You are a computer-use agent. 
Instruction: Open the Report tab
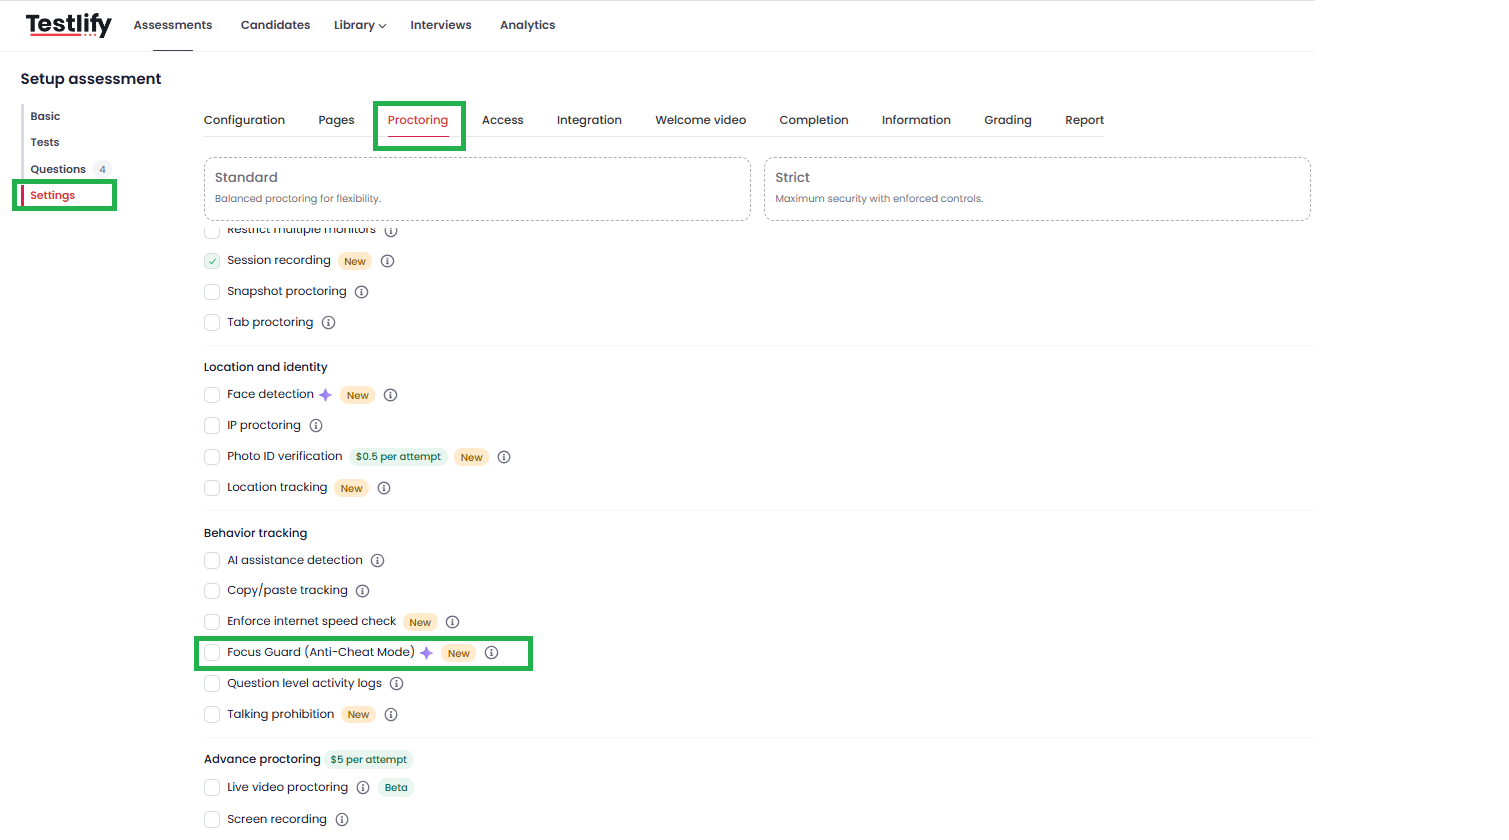[1085, 120]
